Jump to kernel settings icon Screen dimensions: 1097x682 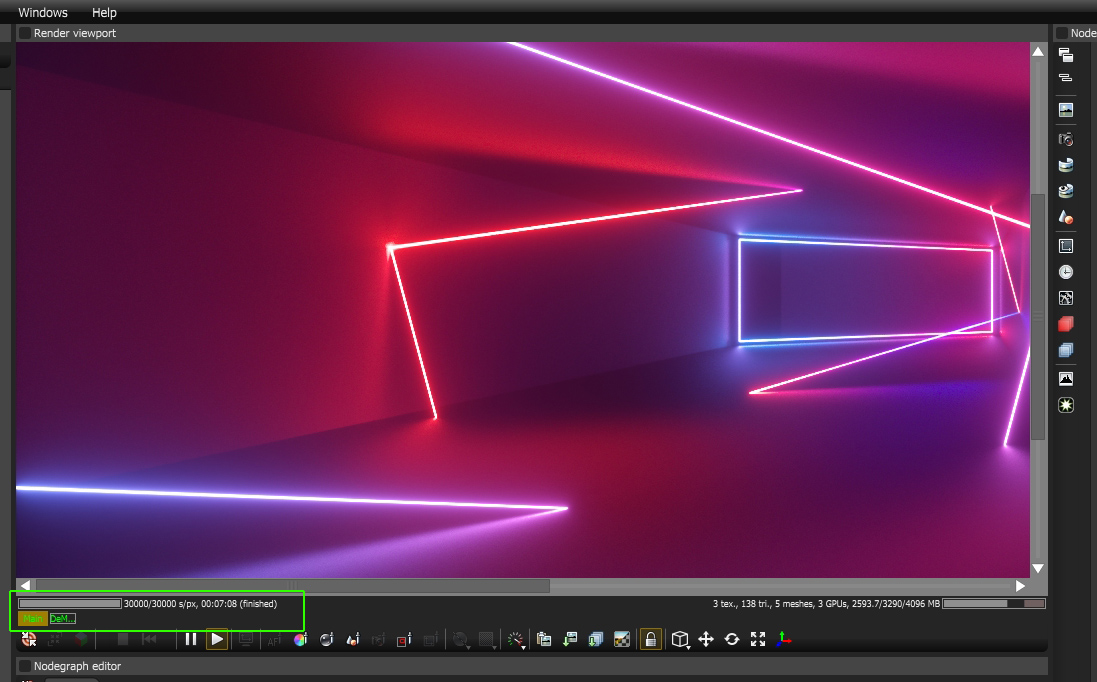click(x=1066, y=298)
